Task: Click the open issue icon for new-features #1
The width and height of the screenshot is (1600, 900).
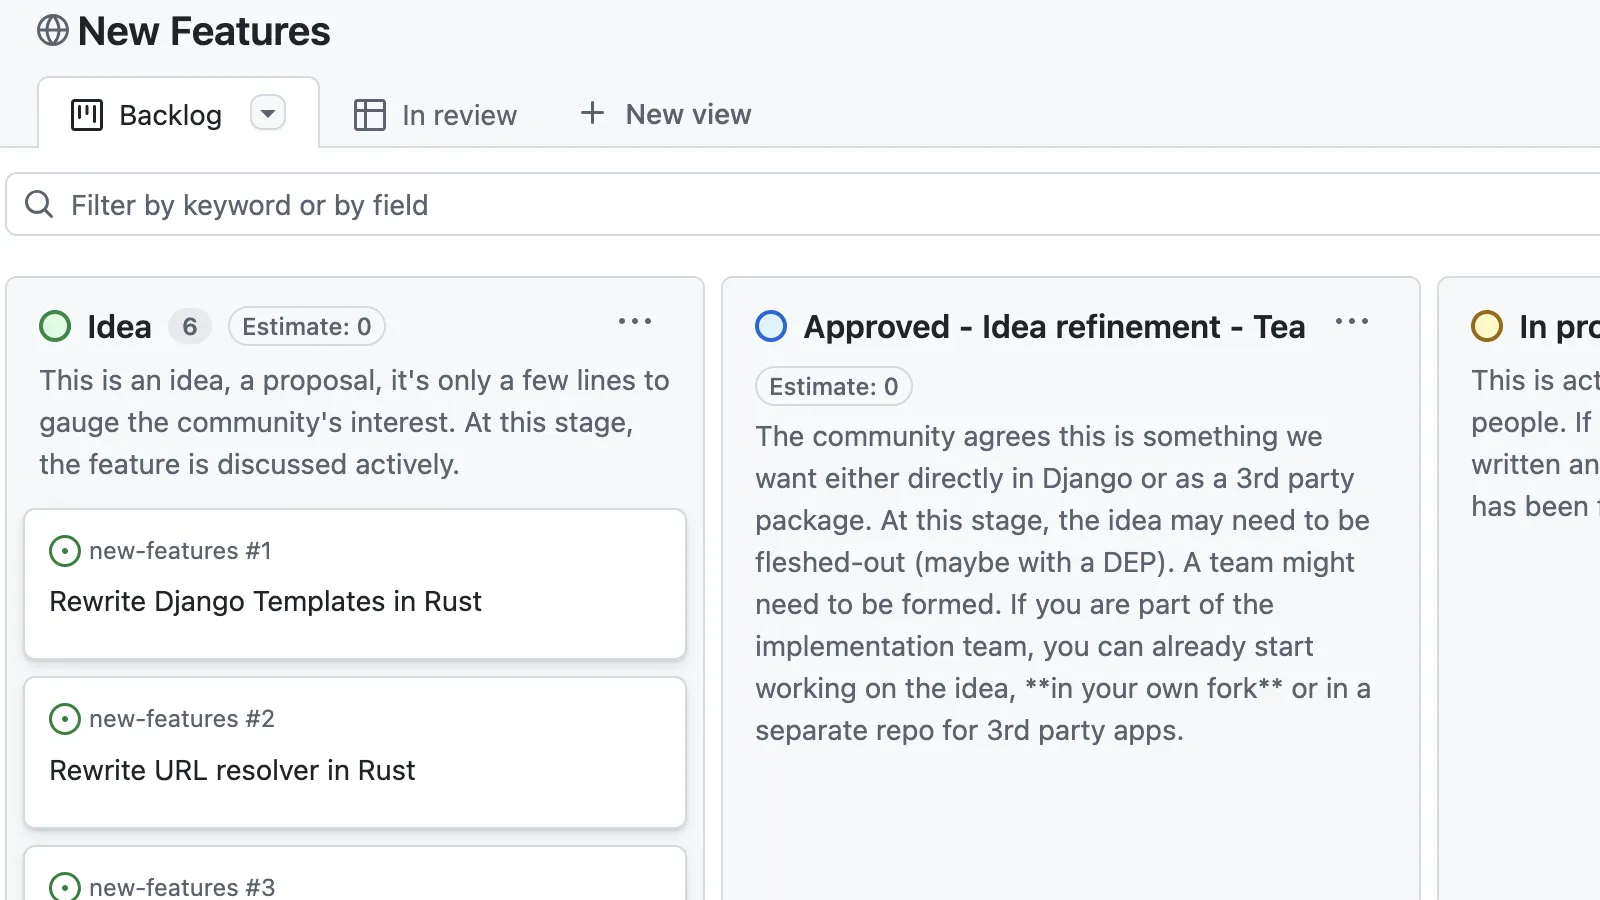Action: click(64, 550)
